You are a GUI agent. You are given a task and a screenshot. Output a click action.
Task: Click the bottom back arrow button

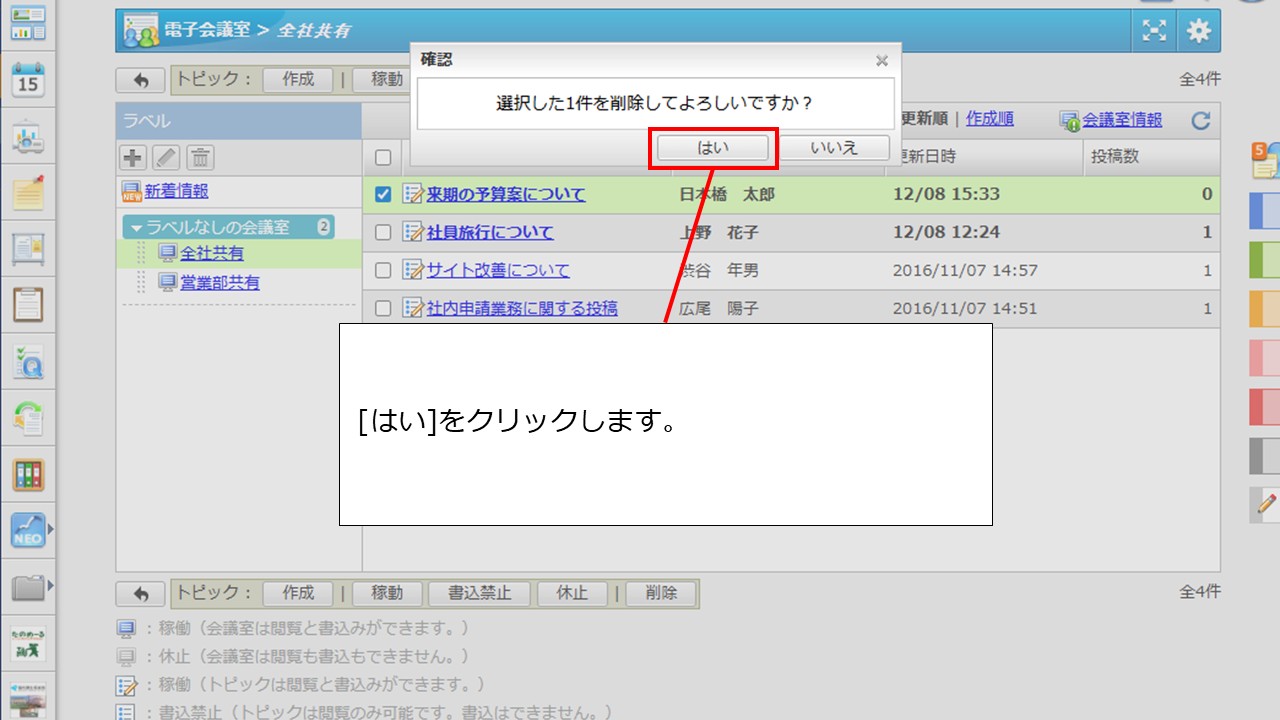[x=141, y=594]
